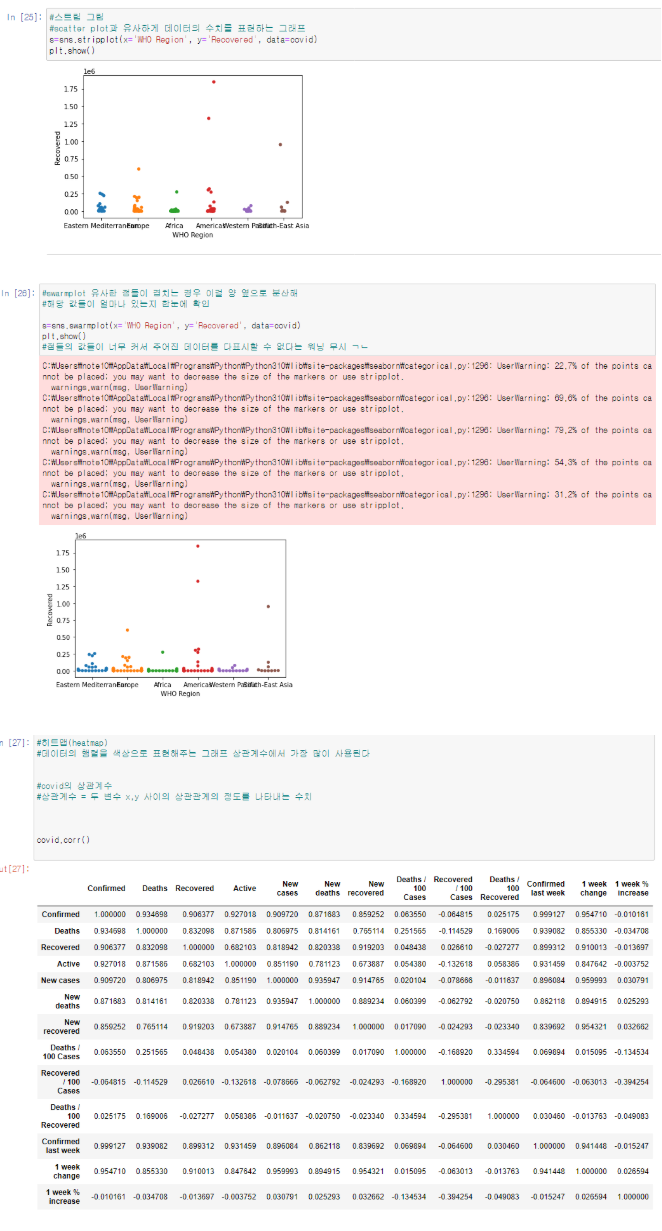662x1231 pixels.
Task: Click the swarmplot chart output image
Action: tap(171, 615)
